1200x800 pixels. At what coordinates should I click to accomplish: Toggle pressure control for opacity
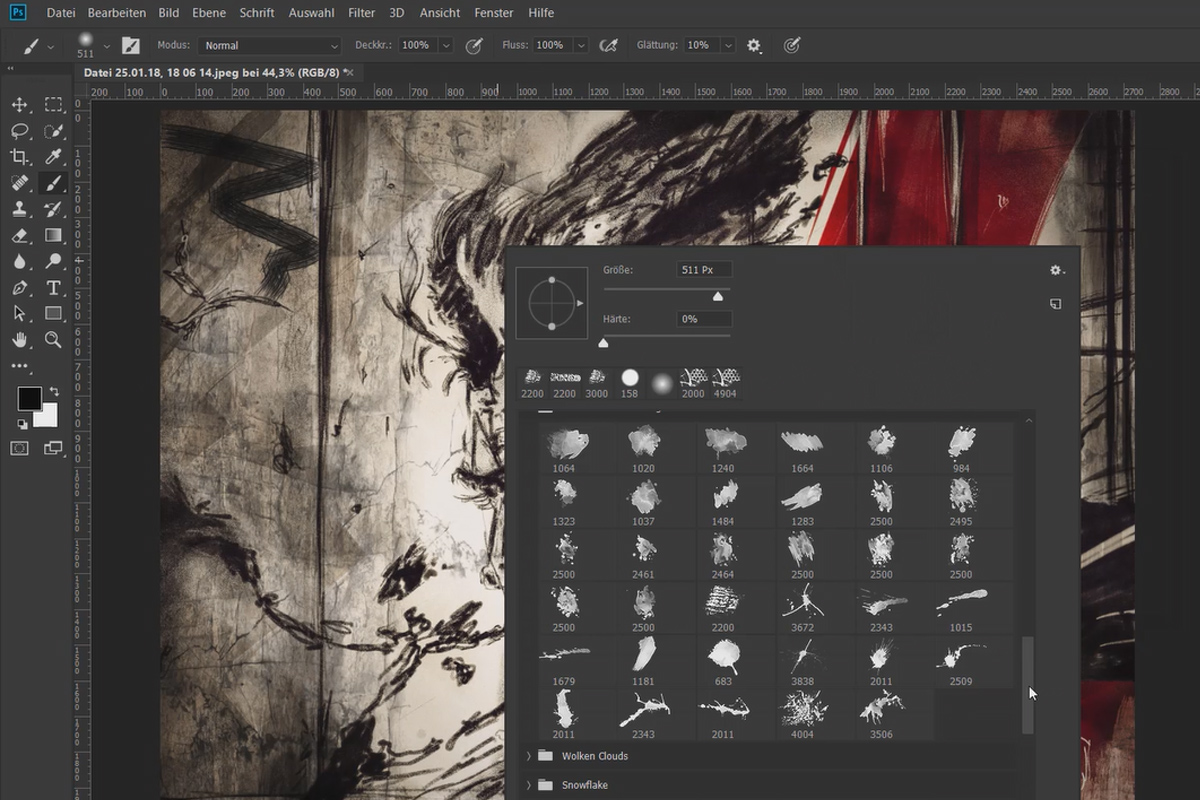pyautogui.click(x=475, y=45)
